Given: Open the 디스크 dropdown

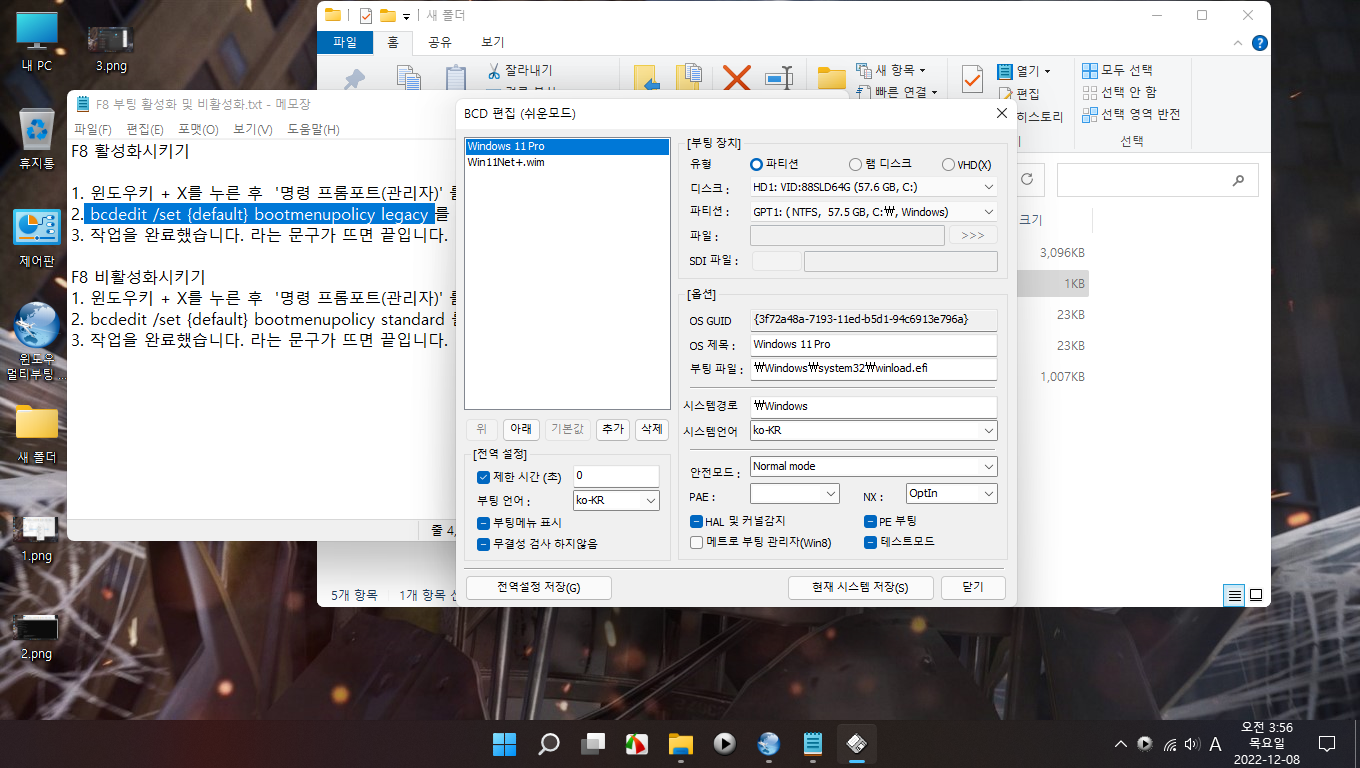Looking at the screenshot, I should [873, 187].
